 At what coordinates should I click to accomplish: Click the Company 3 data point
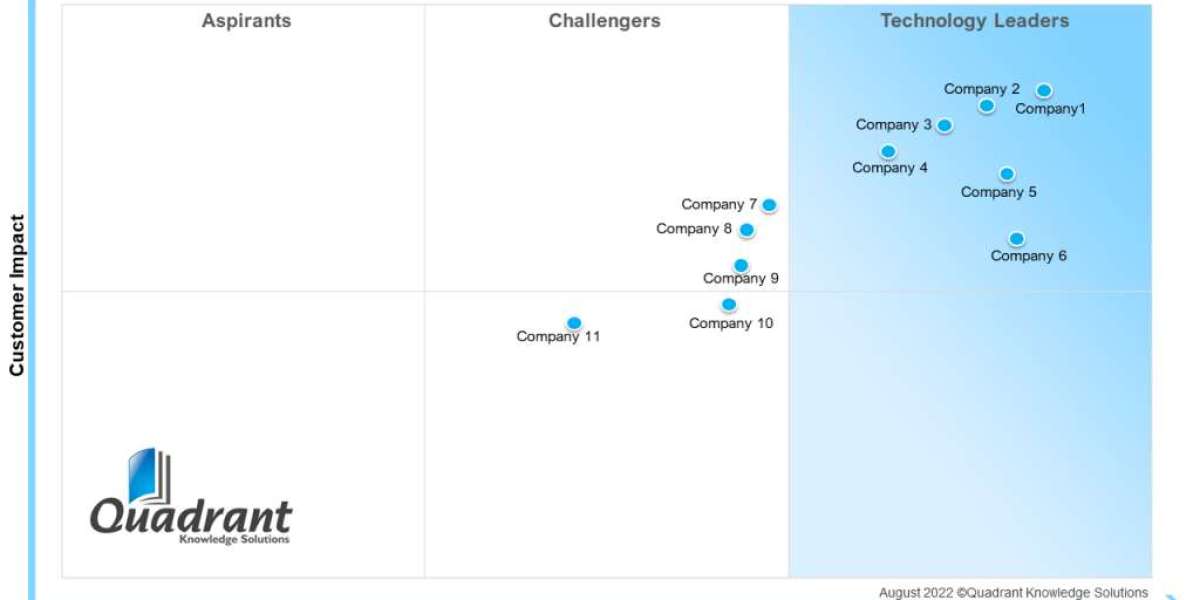pos(944,125)
